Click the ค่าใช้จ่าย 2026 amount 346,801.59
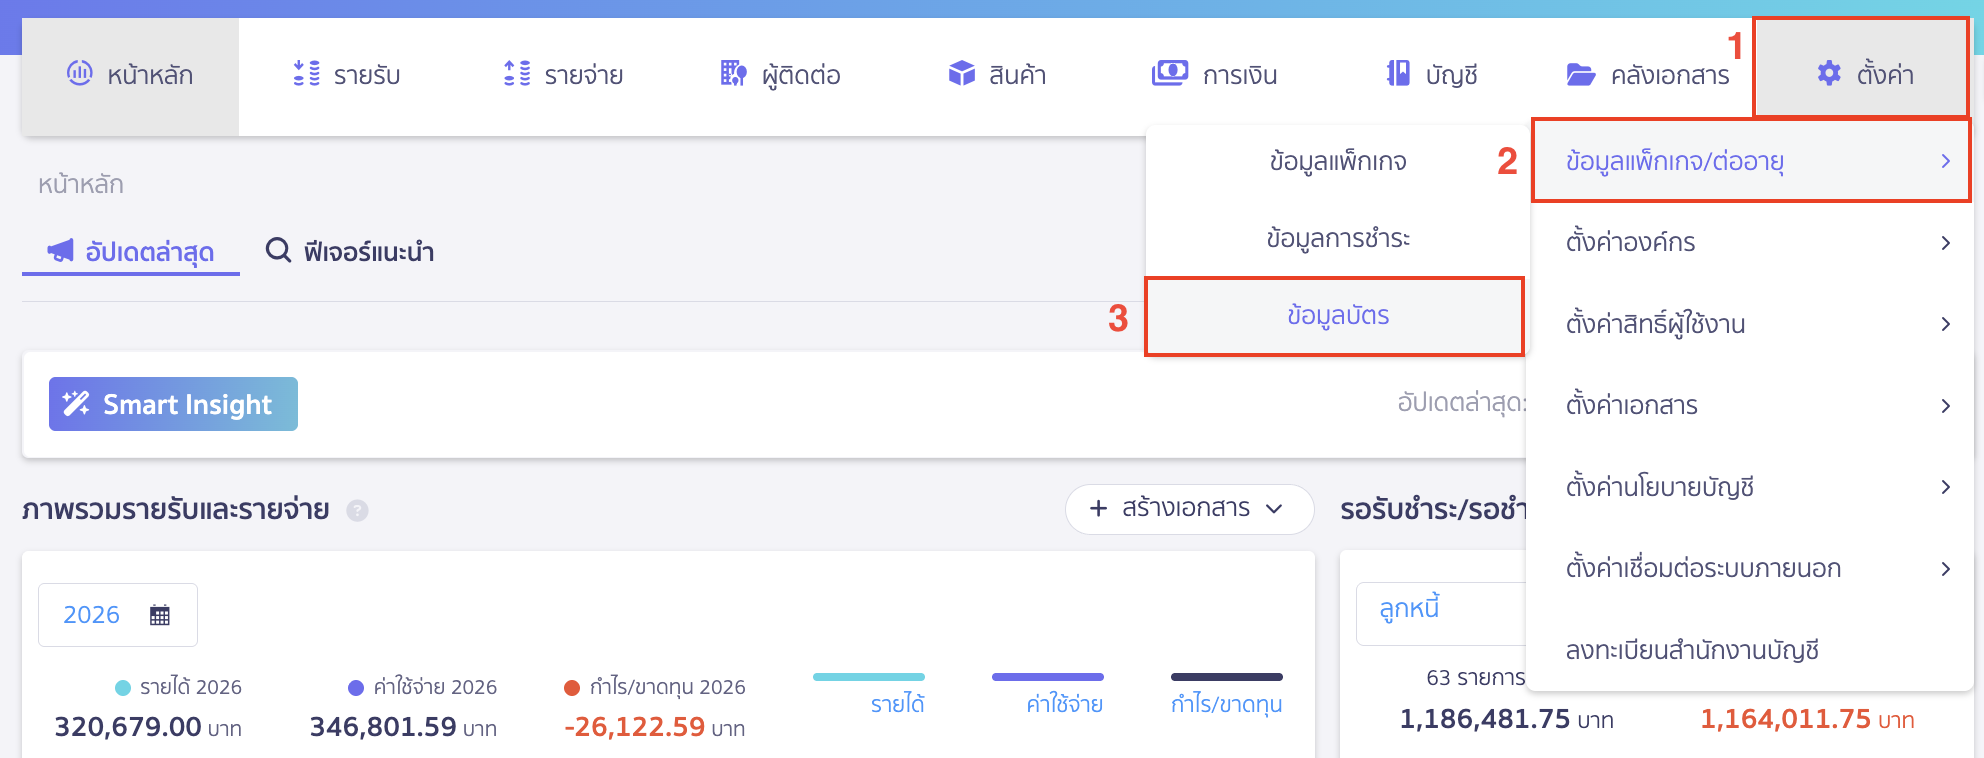Image resolution: width=1984 pixels, height=758 pixels. (383, 727)
